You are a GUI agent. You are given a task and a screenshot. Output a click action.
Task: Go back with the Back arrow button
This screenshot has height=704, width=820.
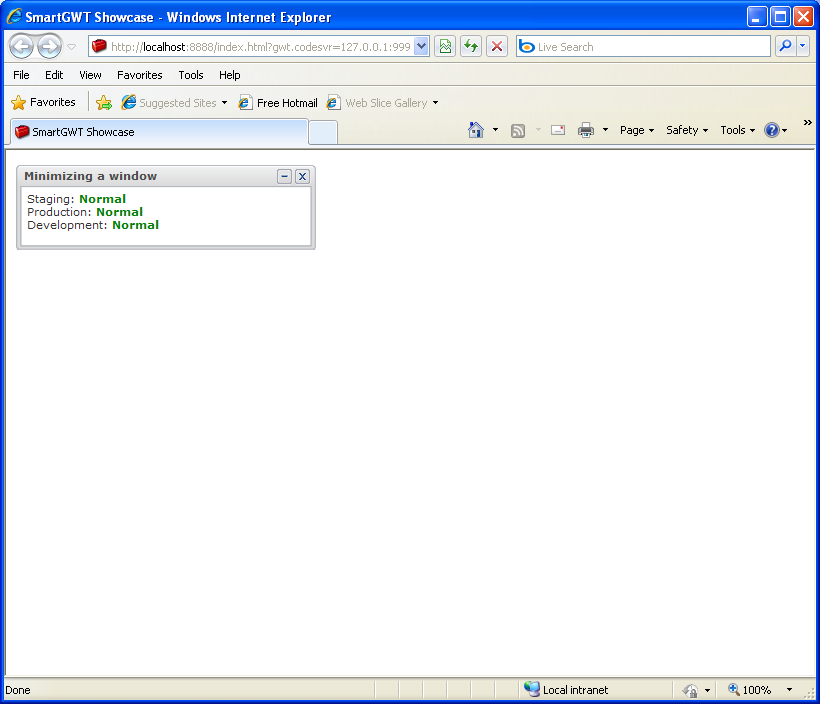(x=22, y=47)
